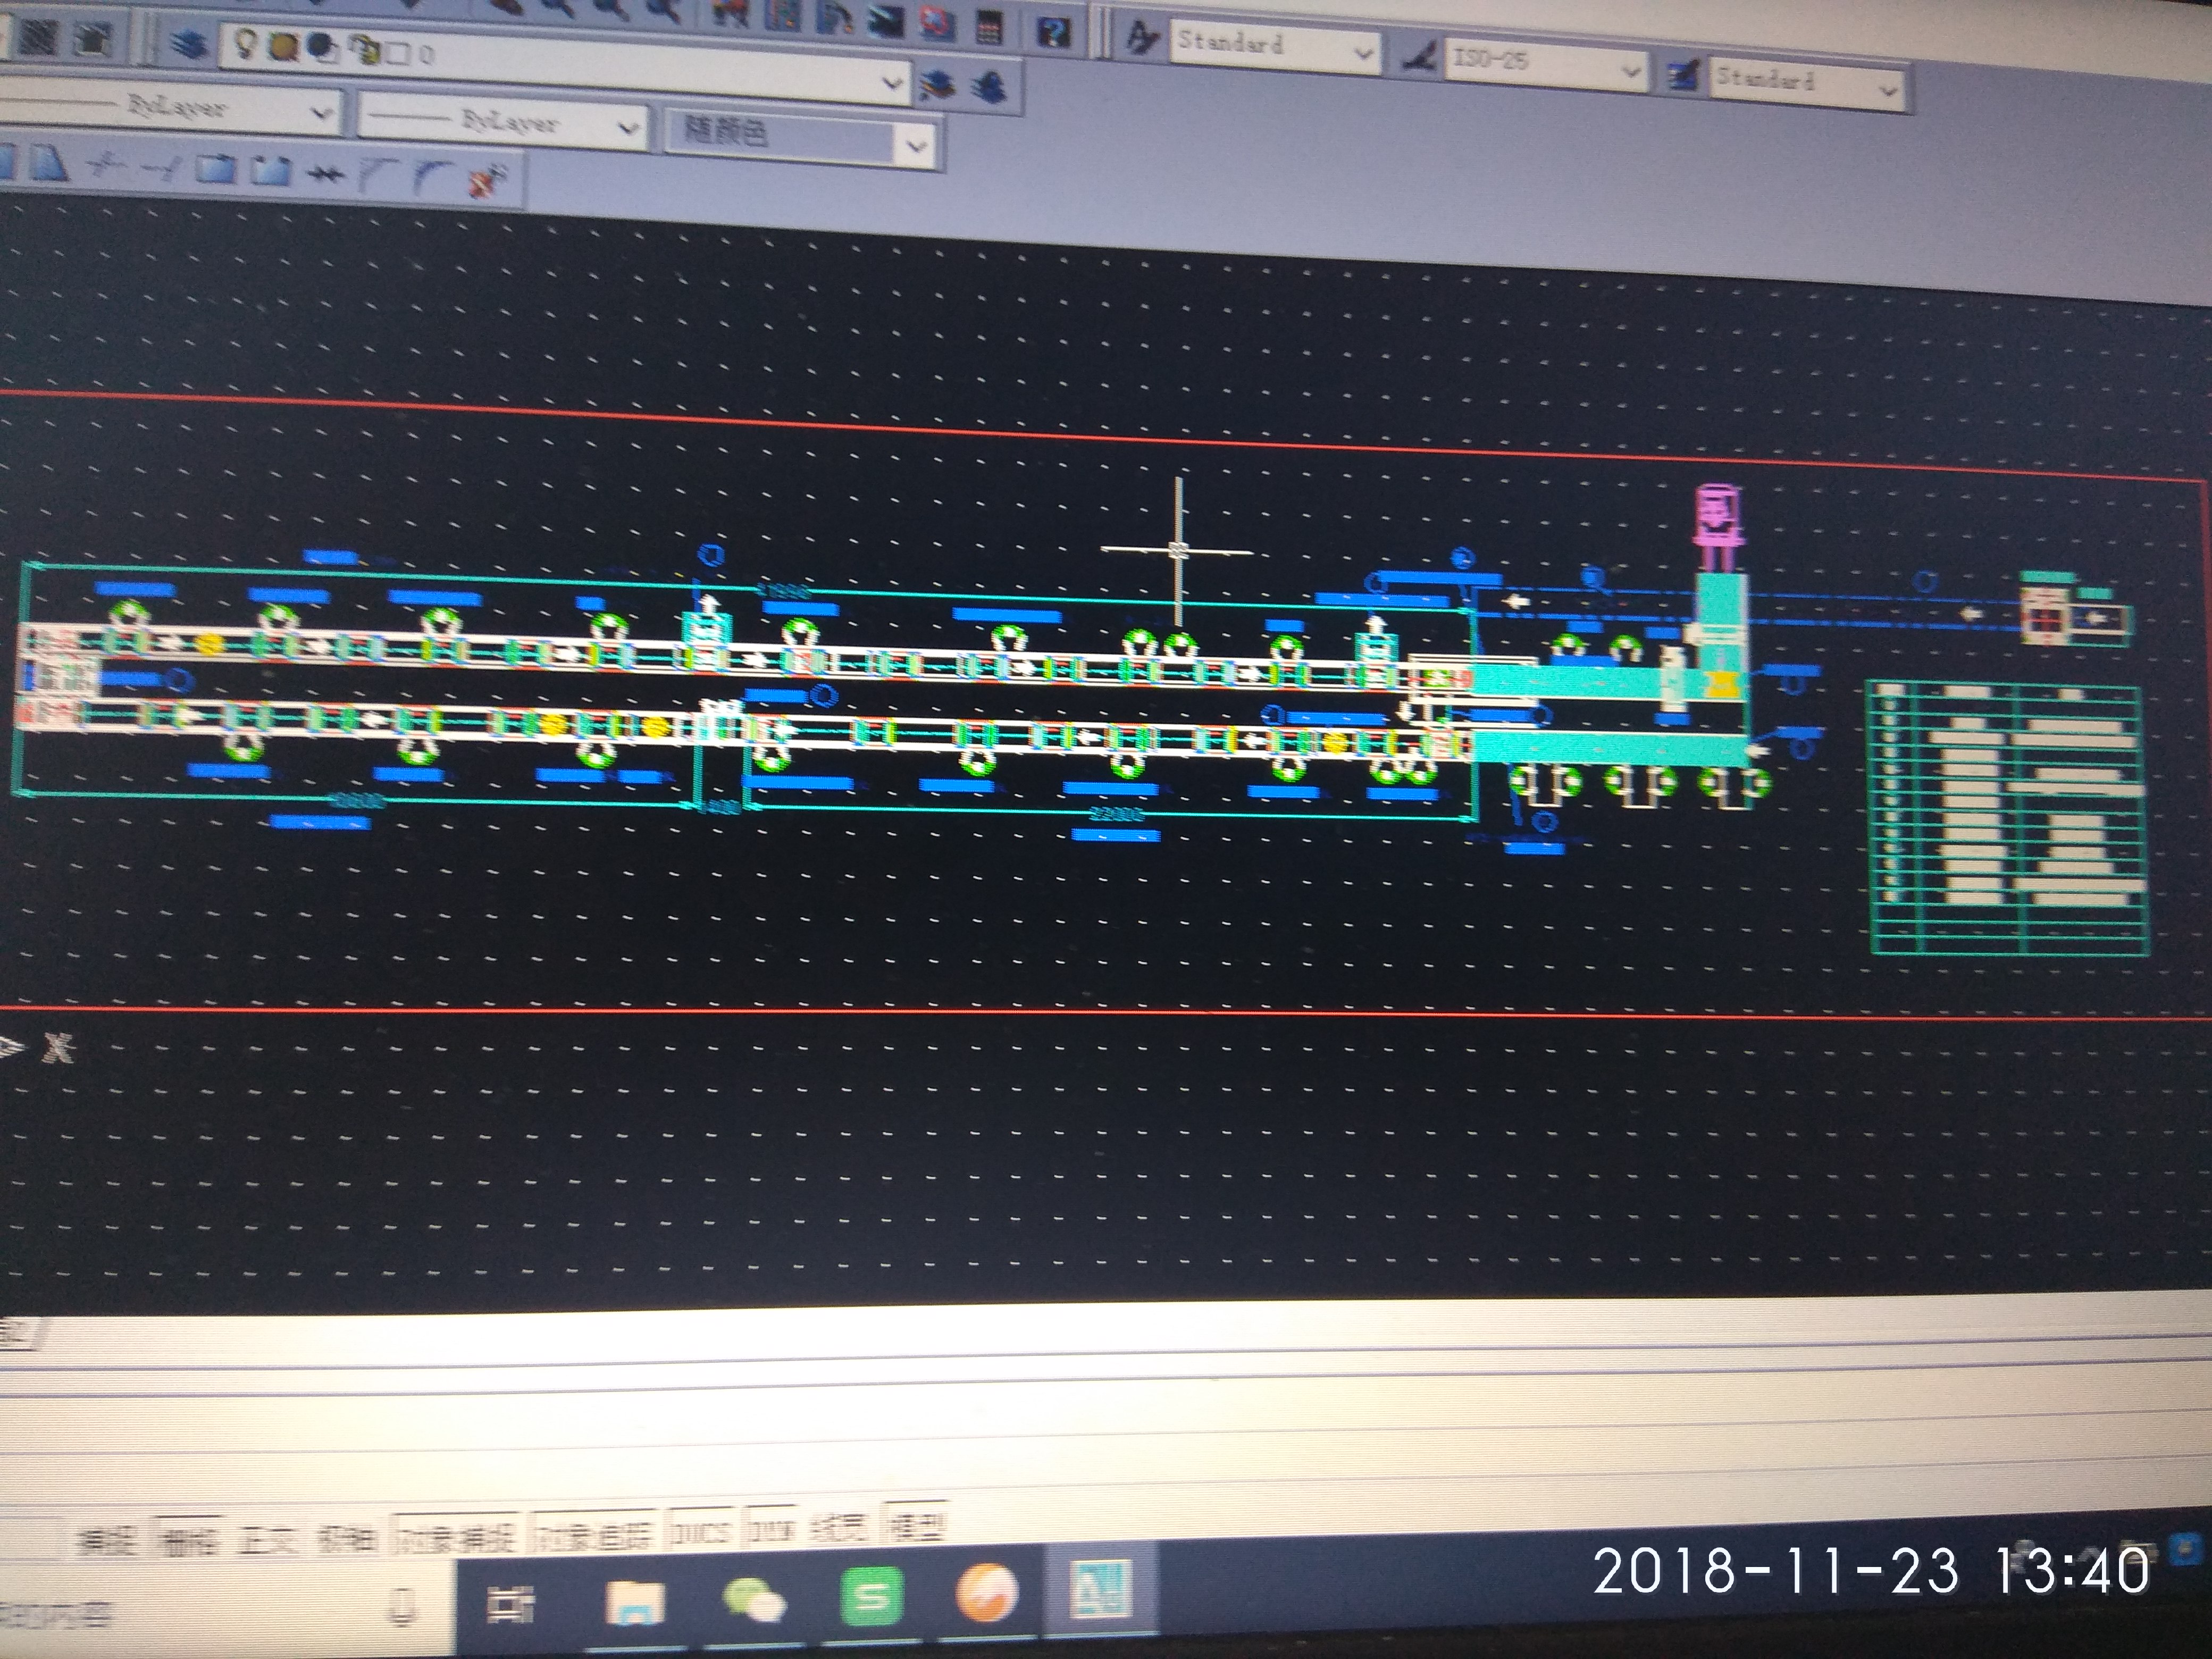Click the Layer Previous icon
Image resolution: width=2212 pixels, height=1659 pixels.
[x=938, y=85]
